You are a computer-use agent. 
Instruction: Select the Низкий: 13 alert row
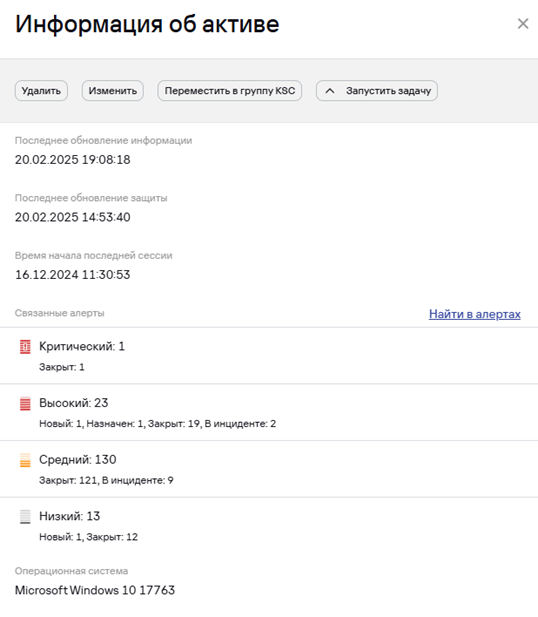(x=269, y=525)
